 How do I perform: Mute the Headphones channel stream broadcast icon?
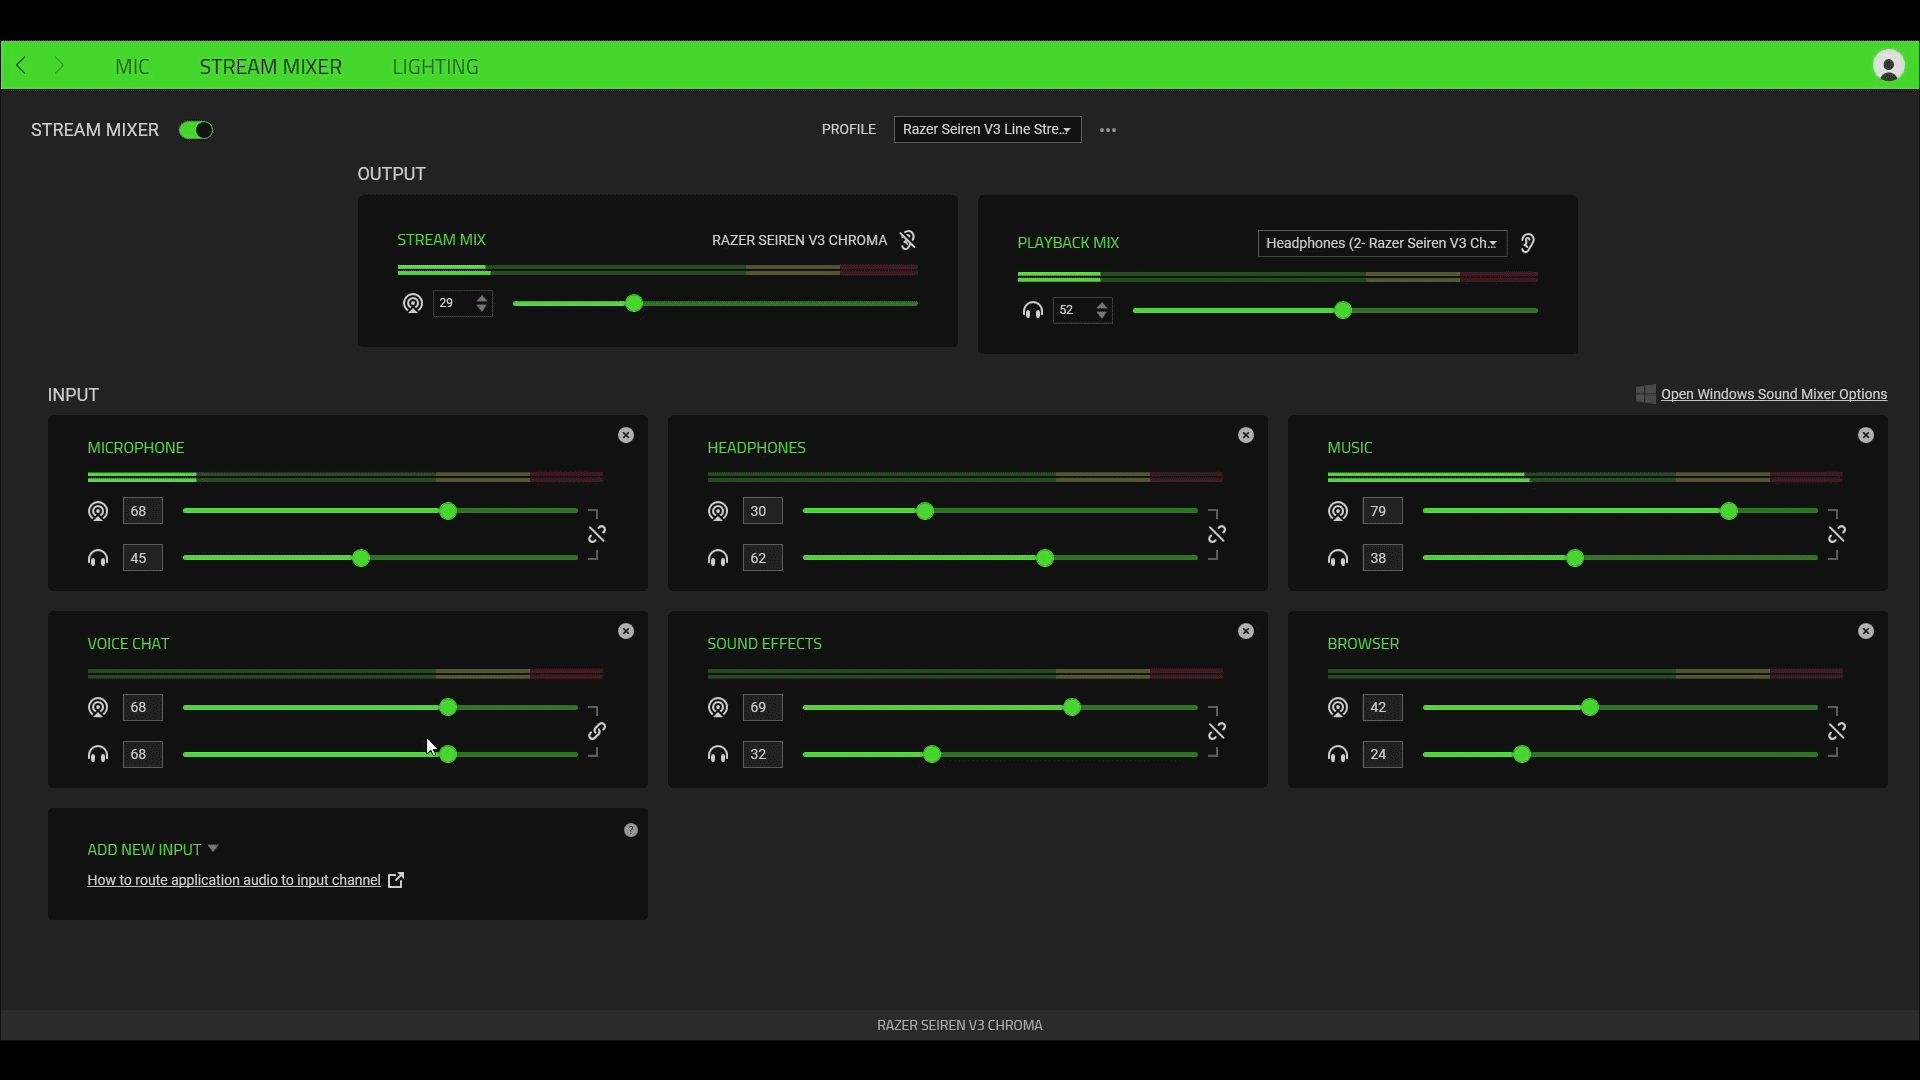tap(718, 511)
